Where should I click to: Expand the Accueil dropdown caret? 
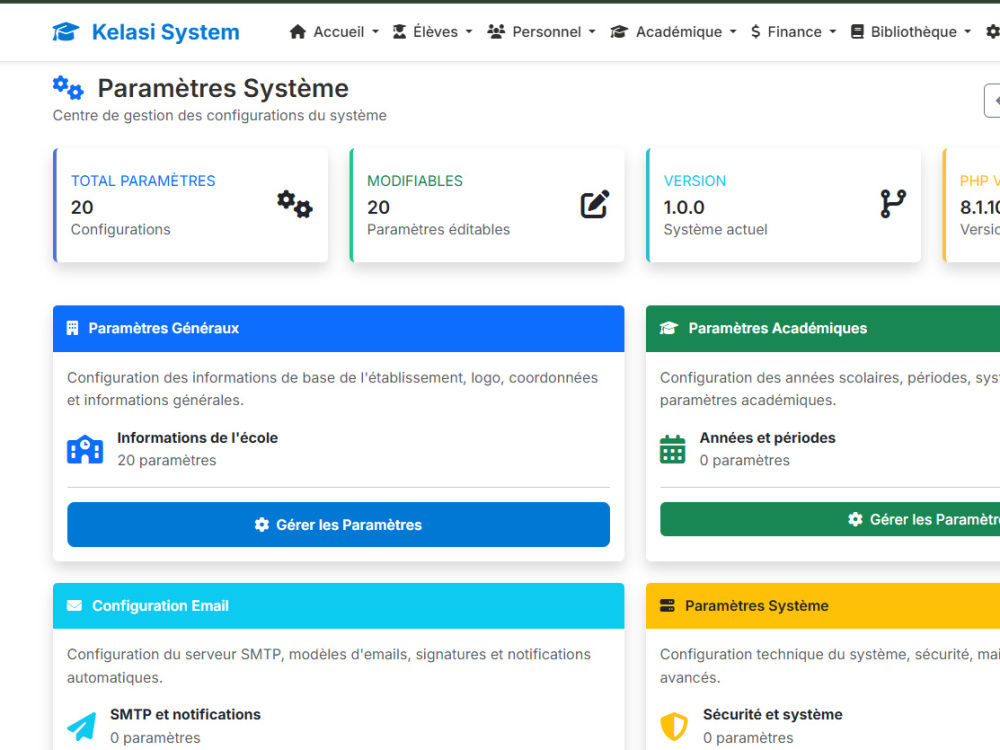coord(375,32)
